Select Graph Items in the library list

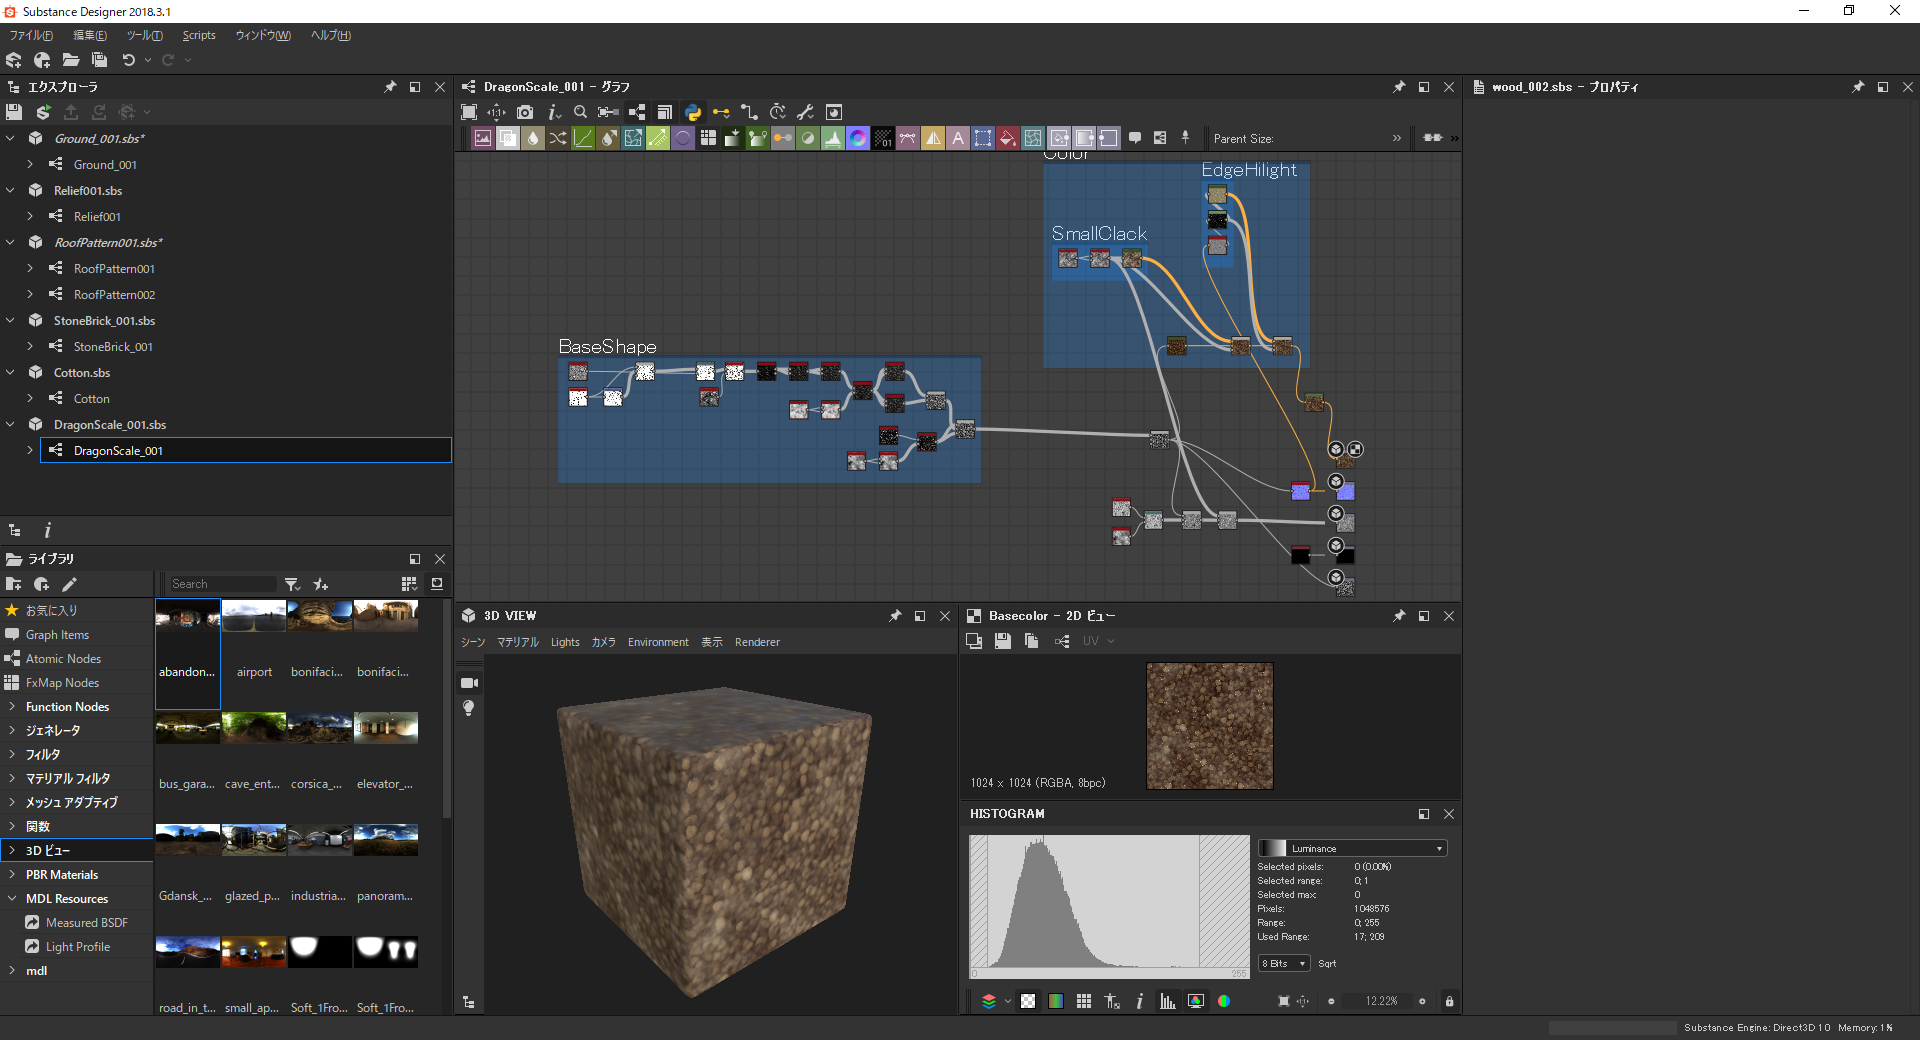[x=57, y=634]
